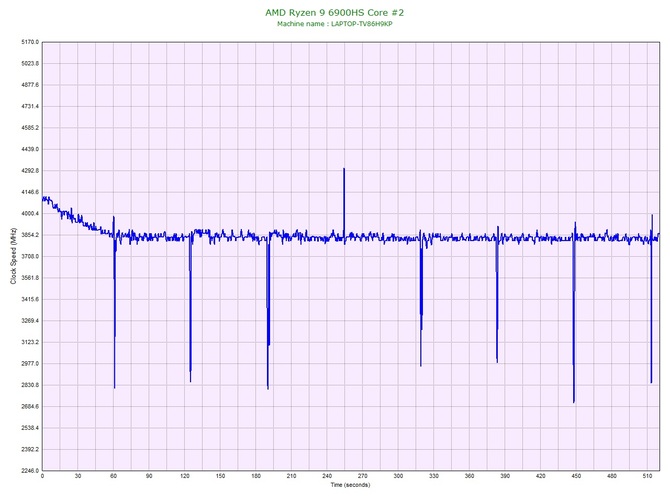
Task: Click the 4292.8 y-axis value
Action: pyautogui.click(x=30, y=171)
